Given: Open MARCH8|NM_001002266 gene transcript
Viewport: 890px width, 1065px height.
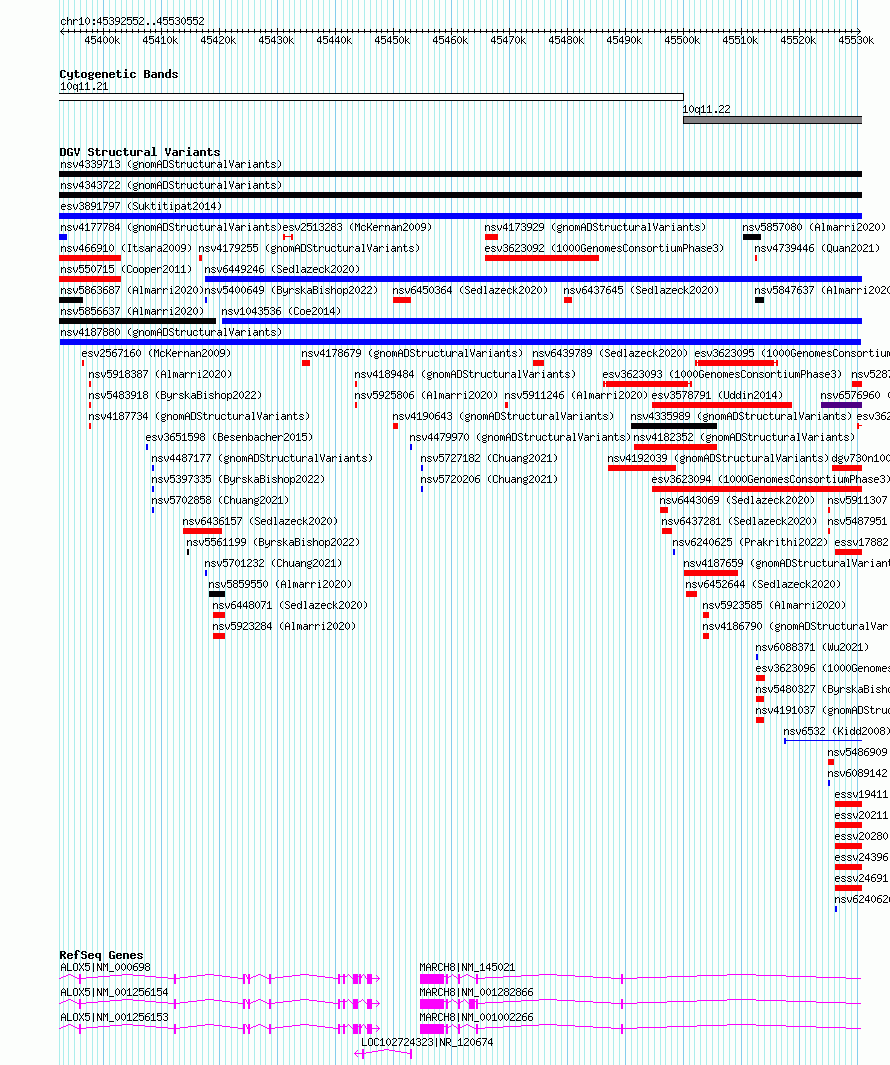Looking at the screenshot, I should (x=476, y=1018).
